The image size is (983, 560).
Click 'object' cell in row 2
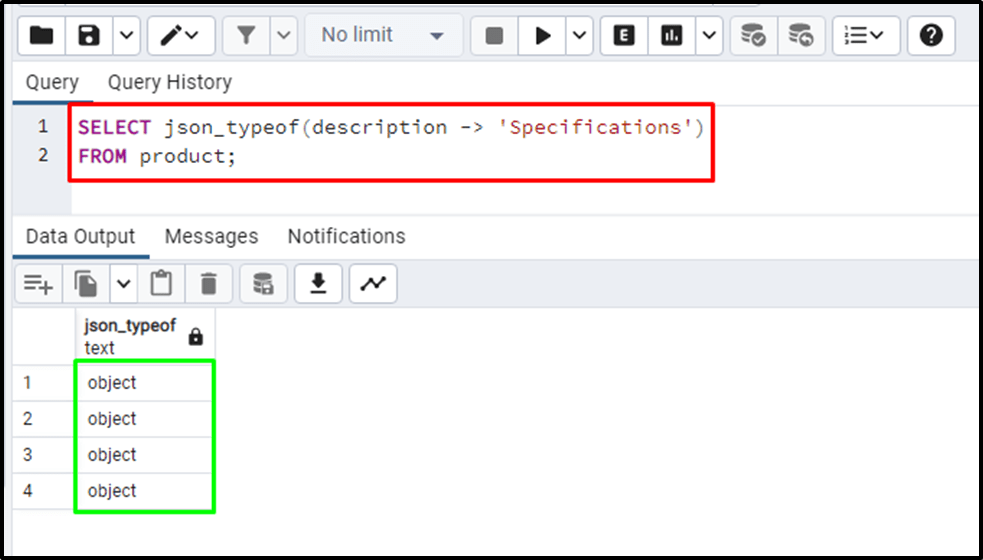pyautogui.click(x=144, y=419)
